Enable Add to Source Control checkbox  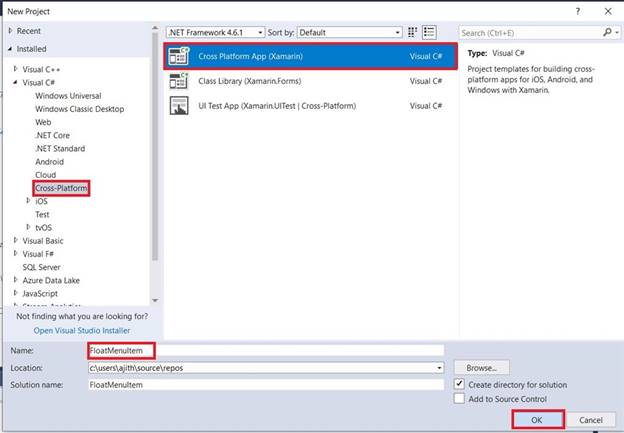(x=459, y=398)
